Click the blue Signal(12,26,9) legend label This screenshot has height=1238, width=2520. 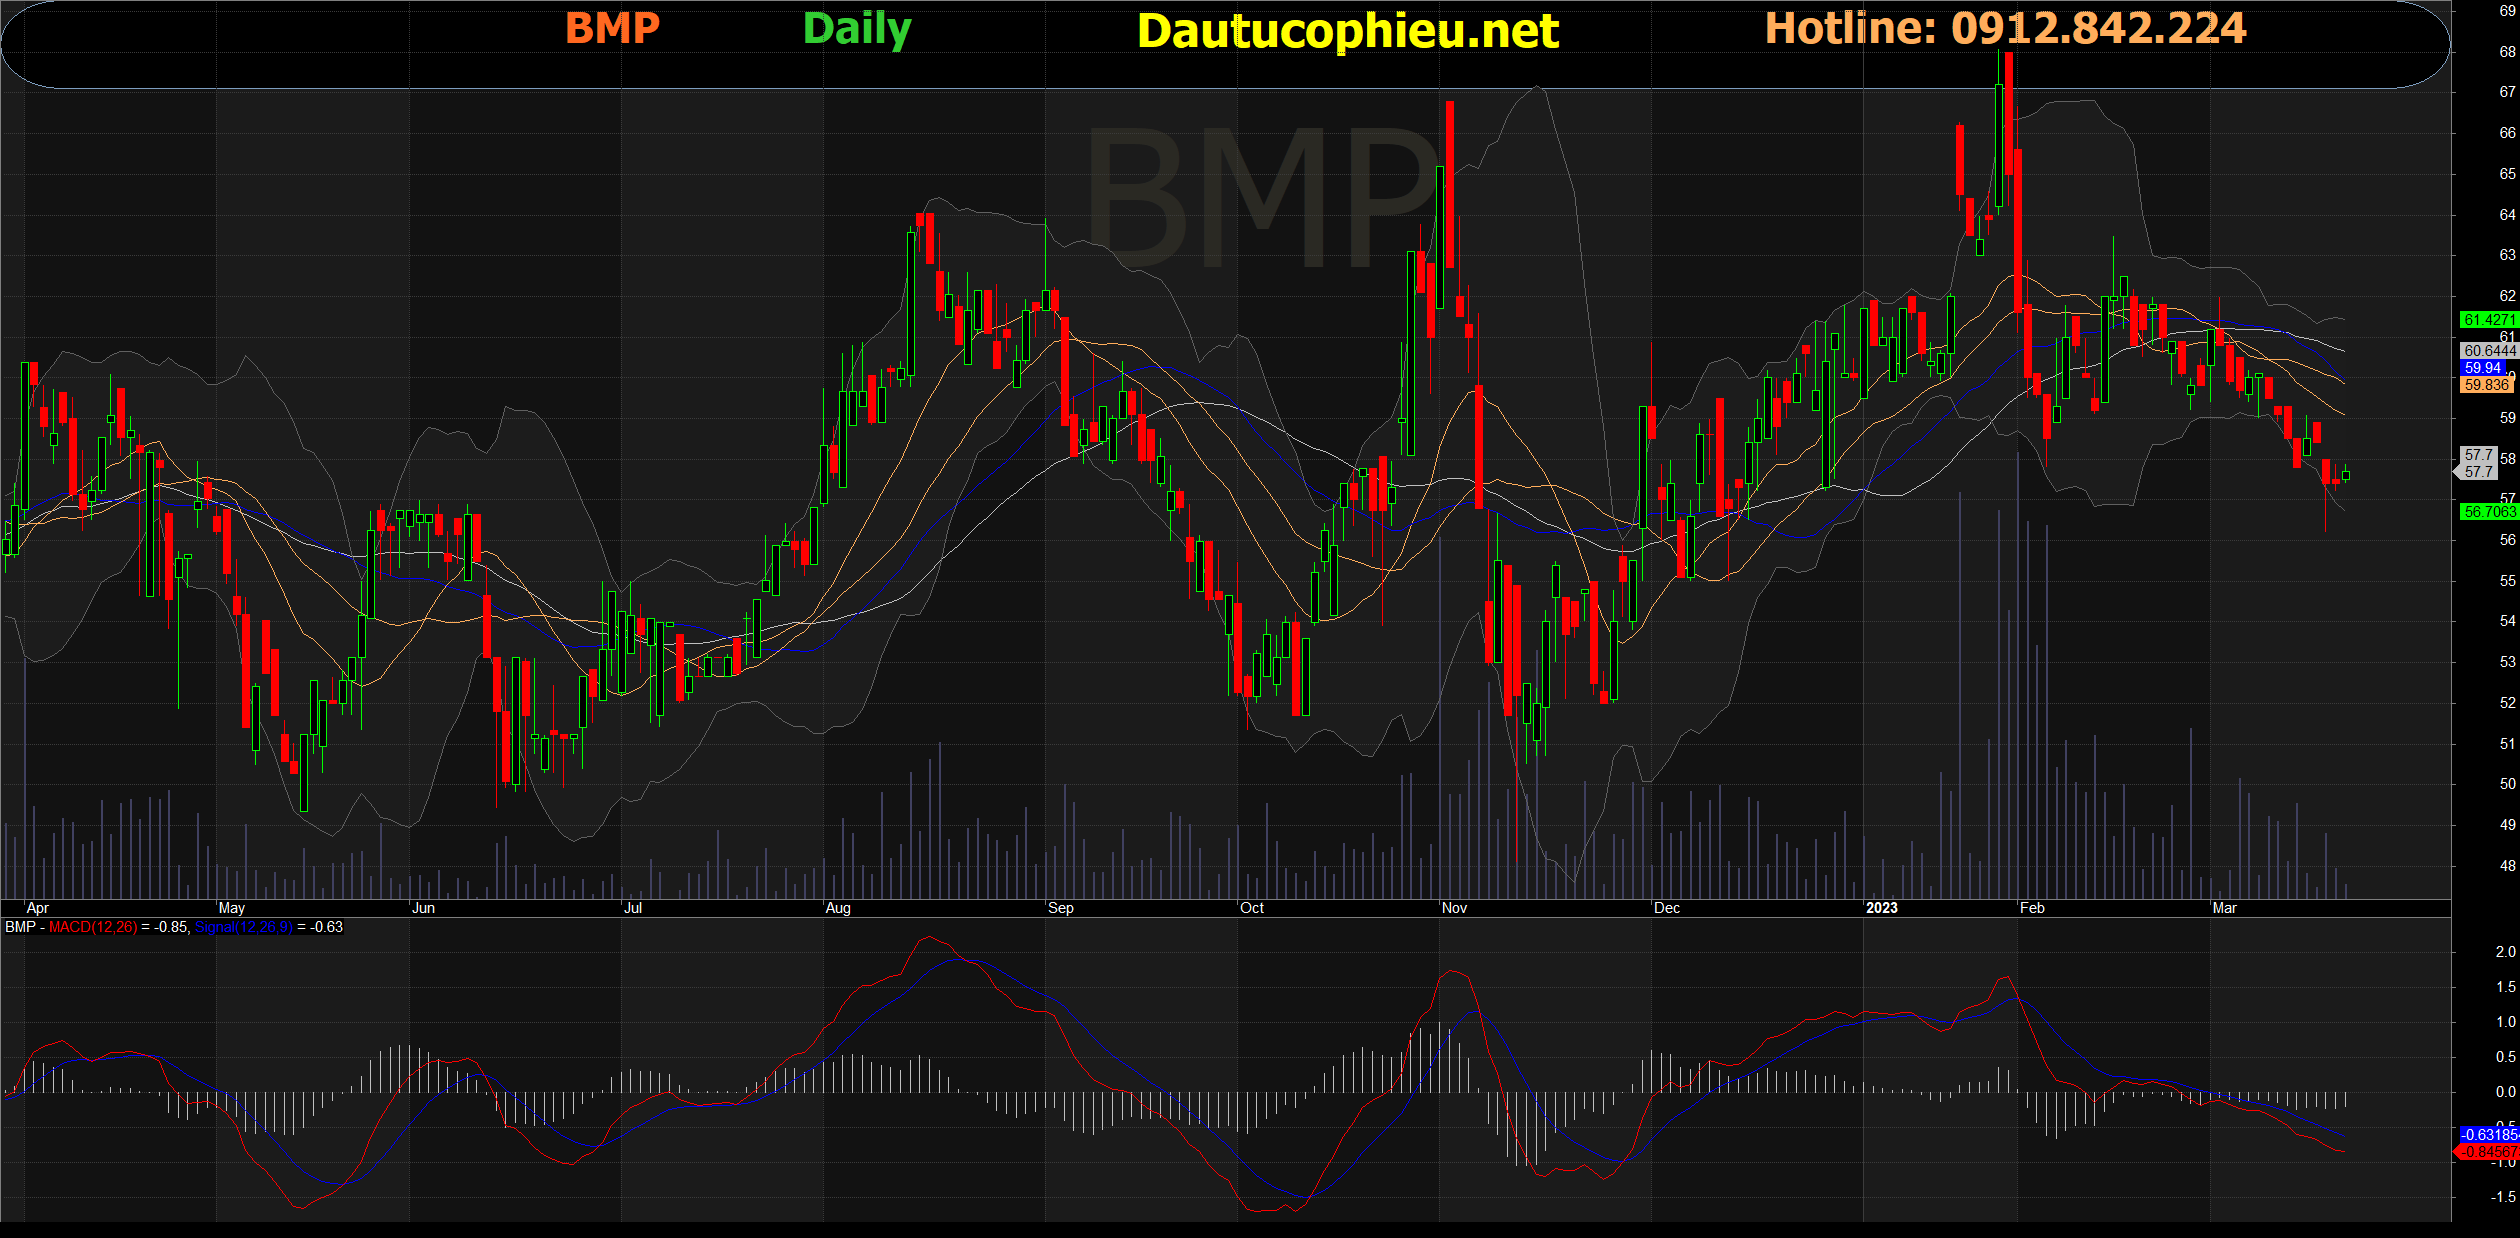(x=243, y=927)
